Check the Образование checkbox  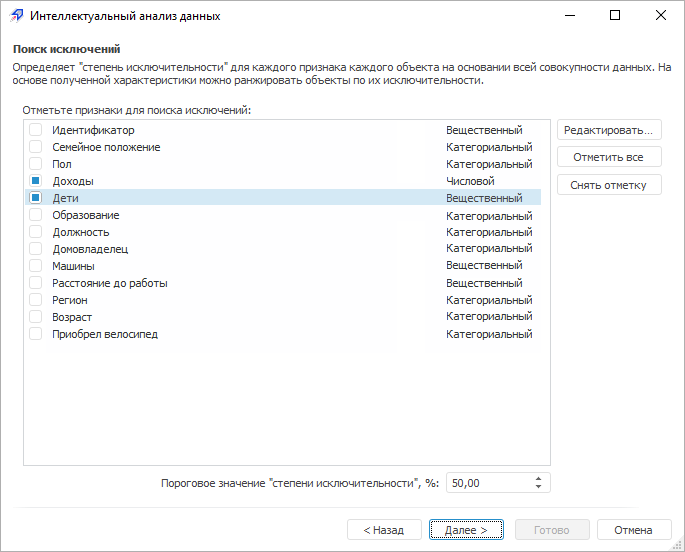pos(36,215)
